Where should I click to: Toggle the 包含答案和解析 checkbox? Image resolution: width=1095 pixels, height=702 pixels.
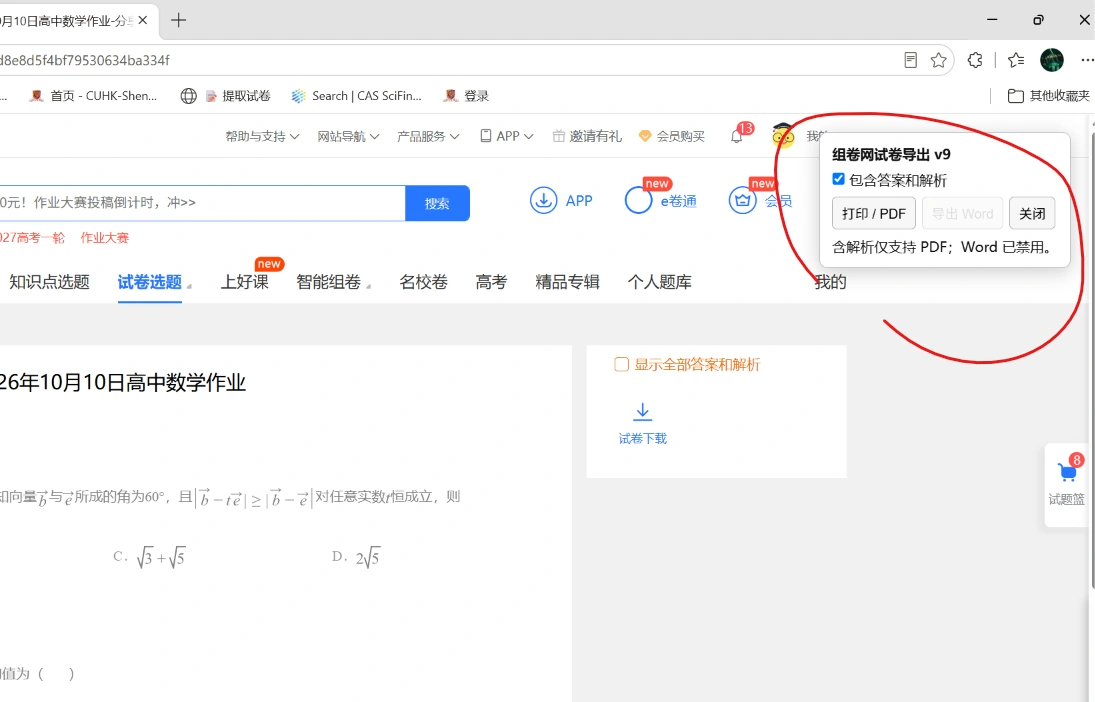click(x=839, y=180)
